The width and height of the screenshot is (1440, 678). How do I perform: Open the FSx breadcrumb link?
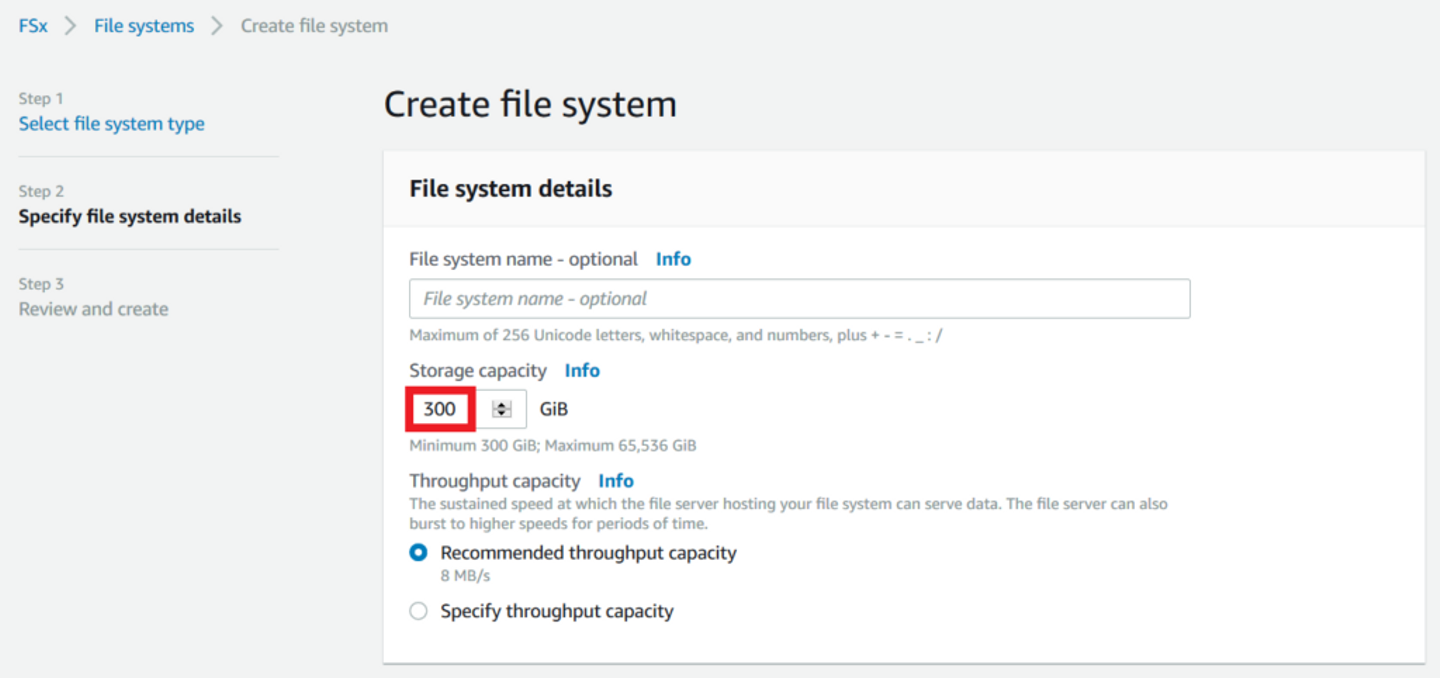[x=33, y=26]
